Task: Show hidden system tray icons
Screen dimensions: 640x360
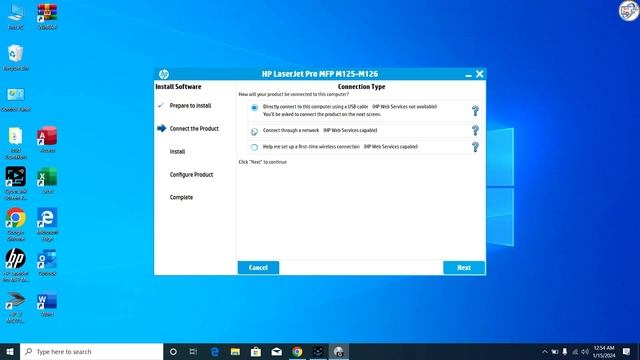Action: tap(544, 352)
